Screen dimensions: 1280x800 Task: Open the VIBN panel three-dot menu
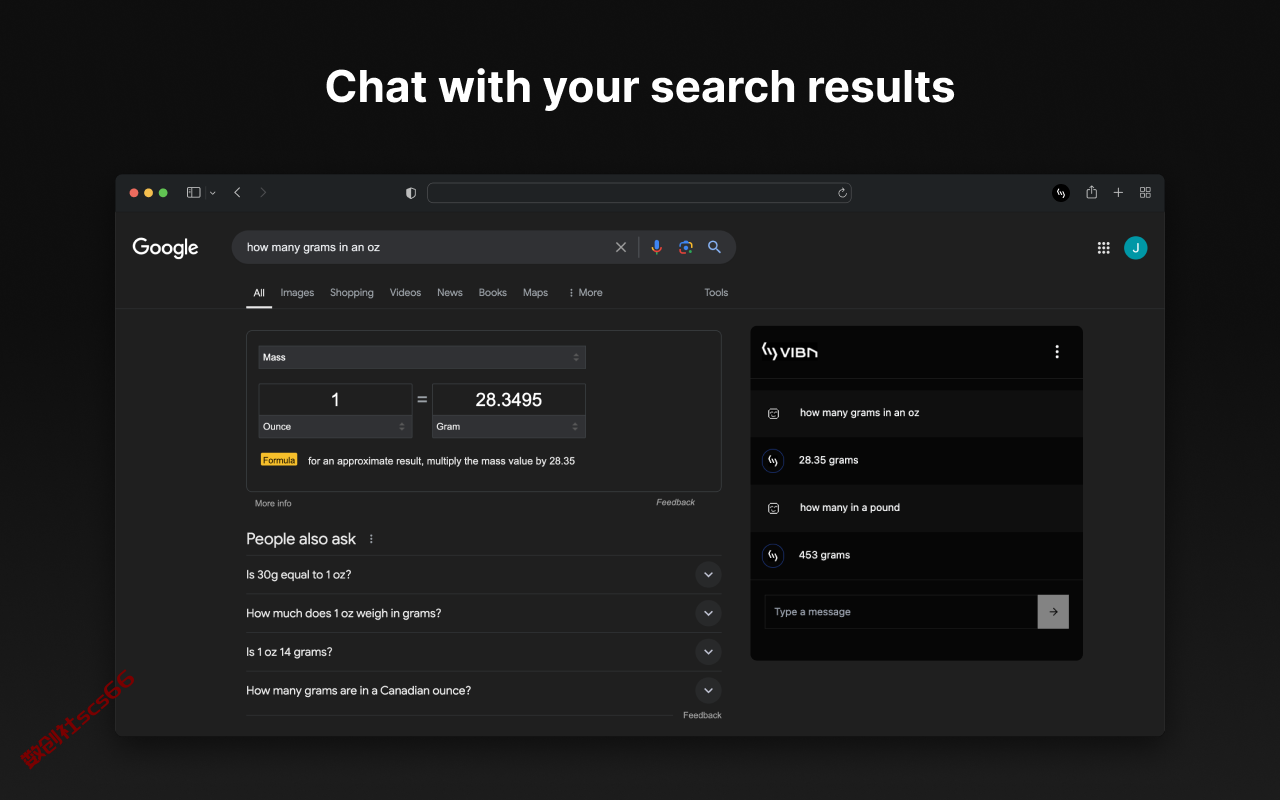1057,352
